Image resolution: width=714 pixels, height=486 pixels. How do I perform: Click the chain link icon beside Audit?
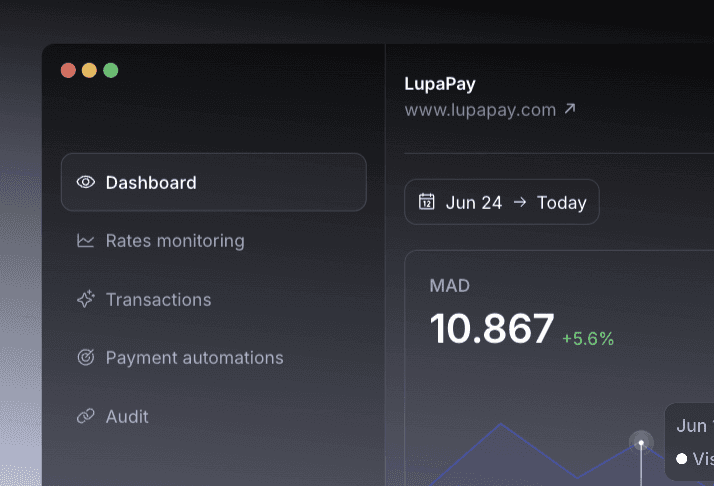[x=86, y=416]
